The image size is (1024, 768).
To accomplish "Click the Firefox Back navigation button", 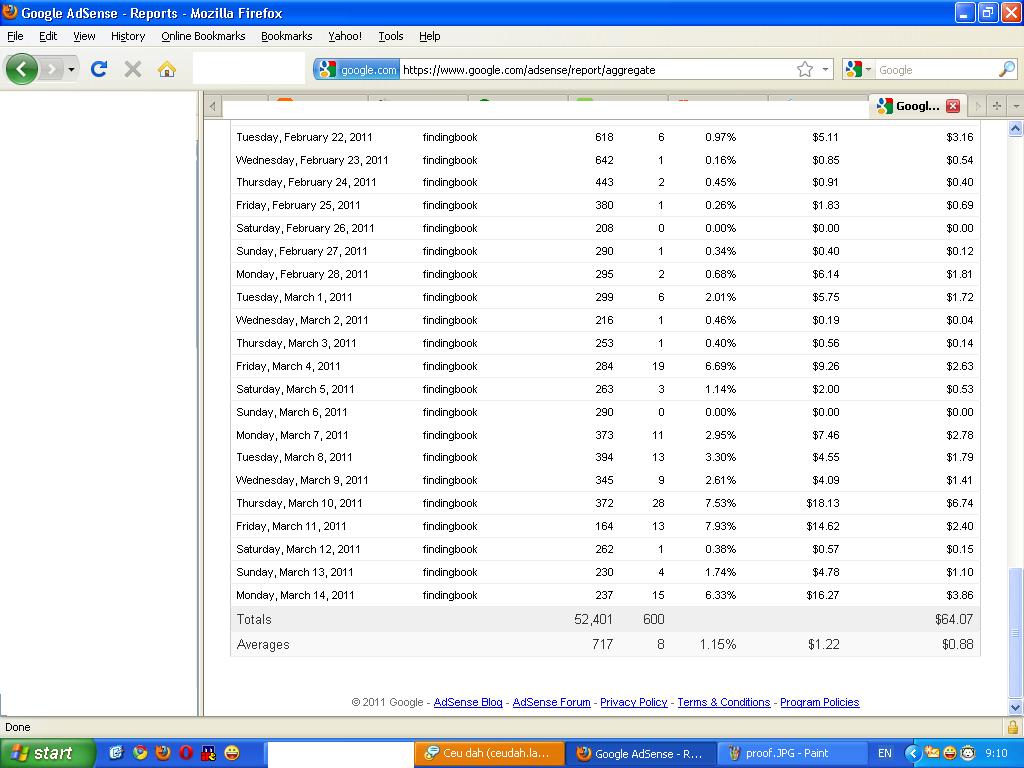I will coord(22,69).
